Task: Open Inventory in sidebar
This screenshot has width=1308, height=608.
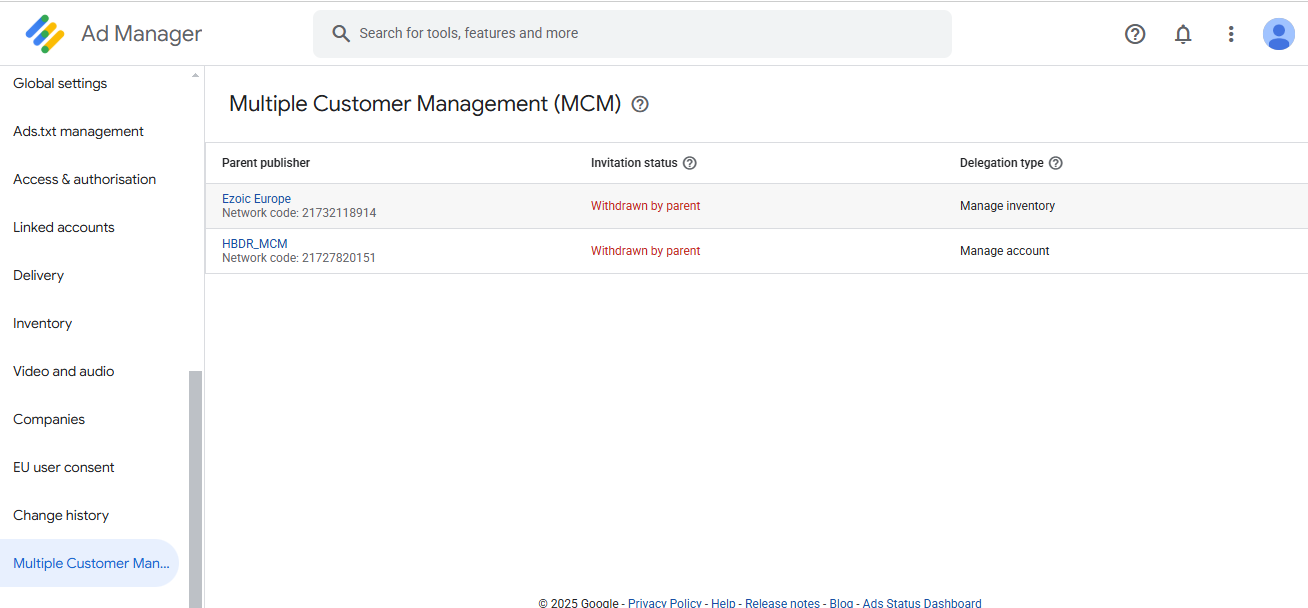Action: tap(42, 323)
